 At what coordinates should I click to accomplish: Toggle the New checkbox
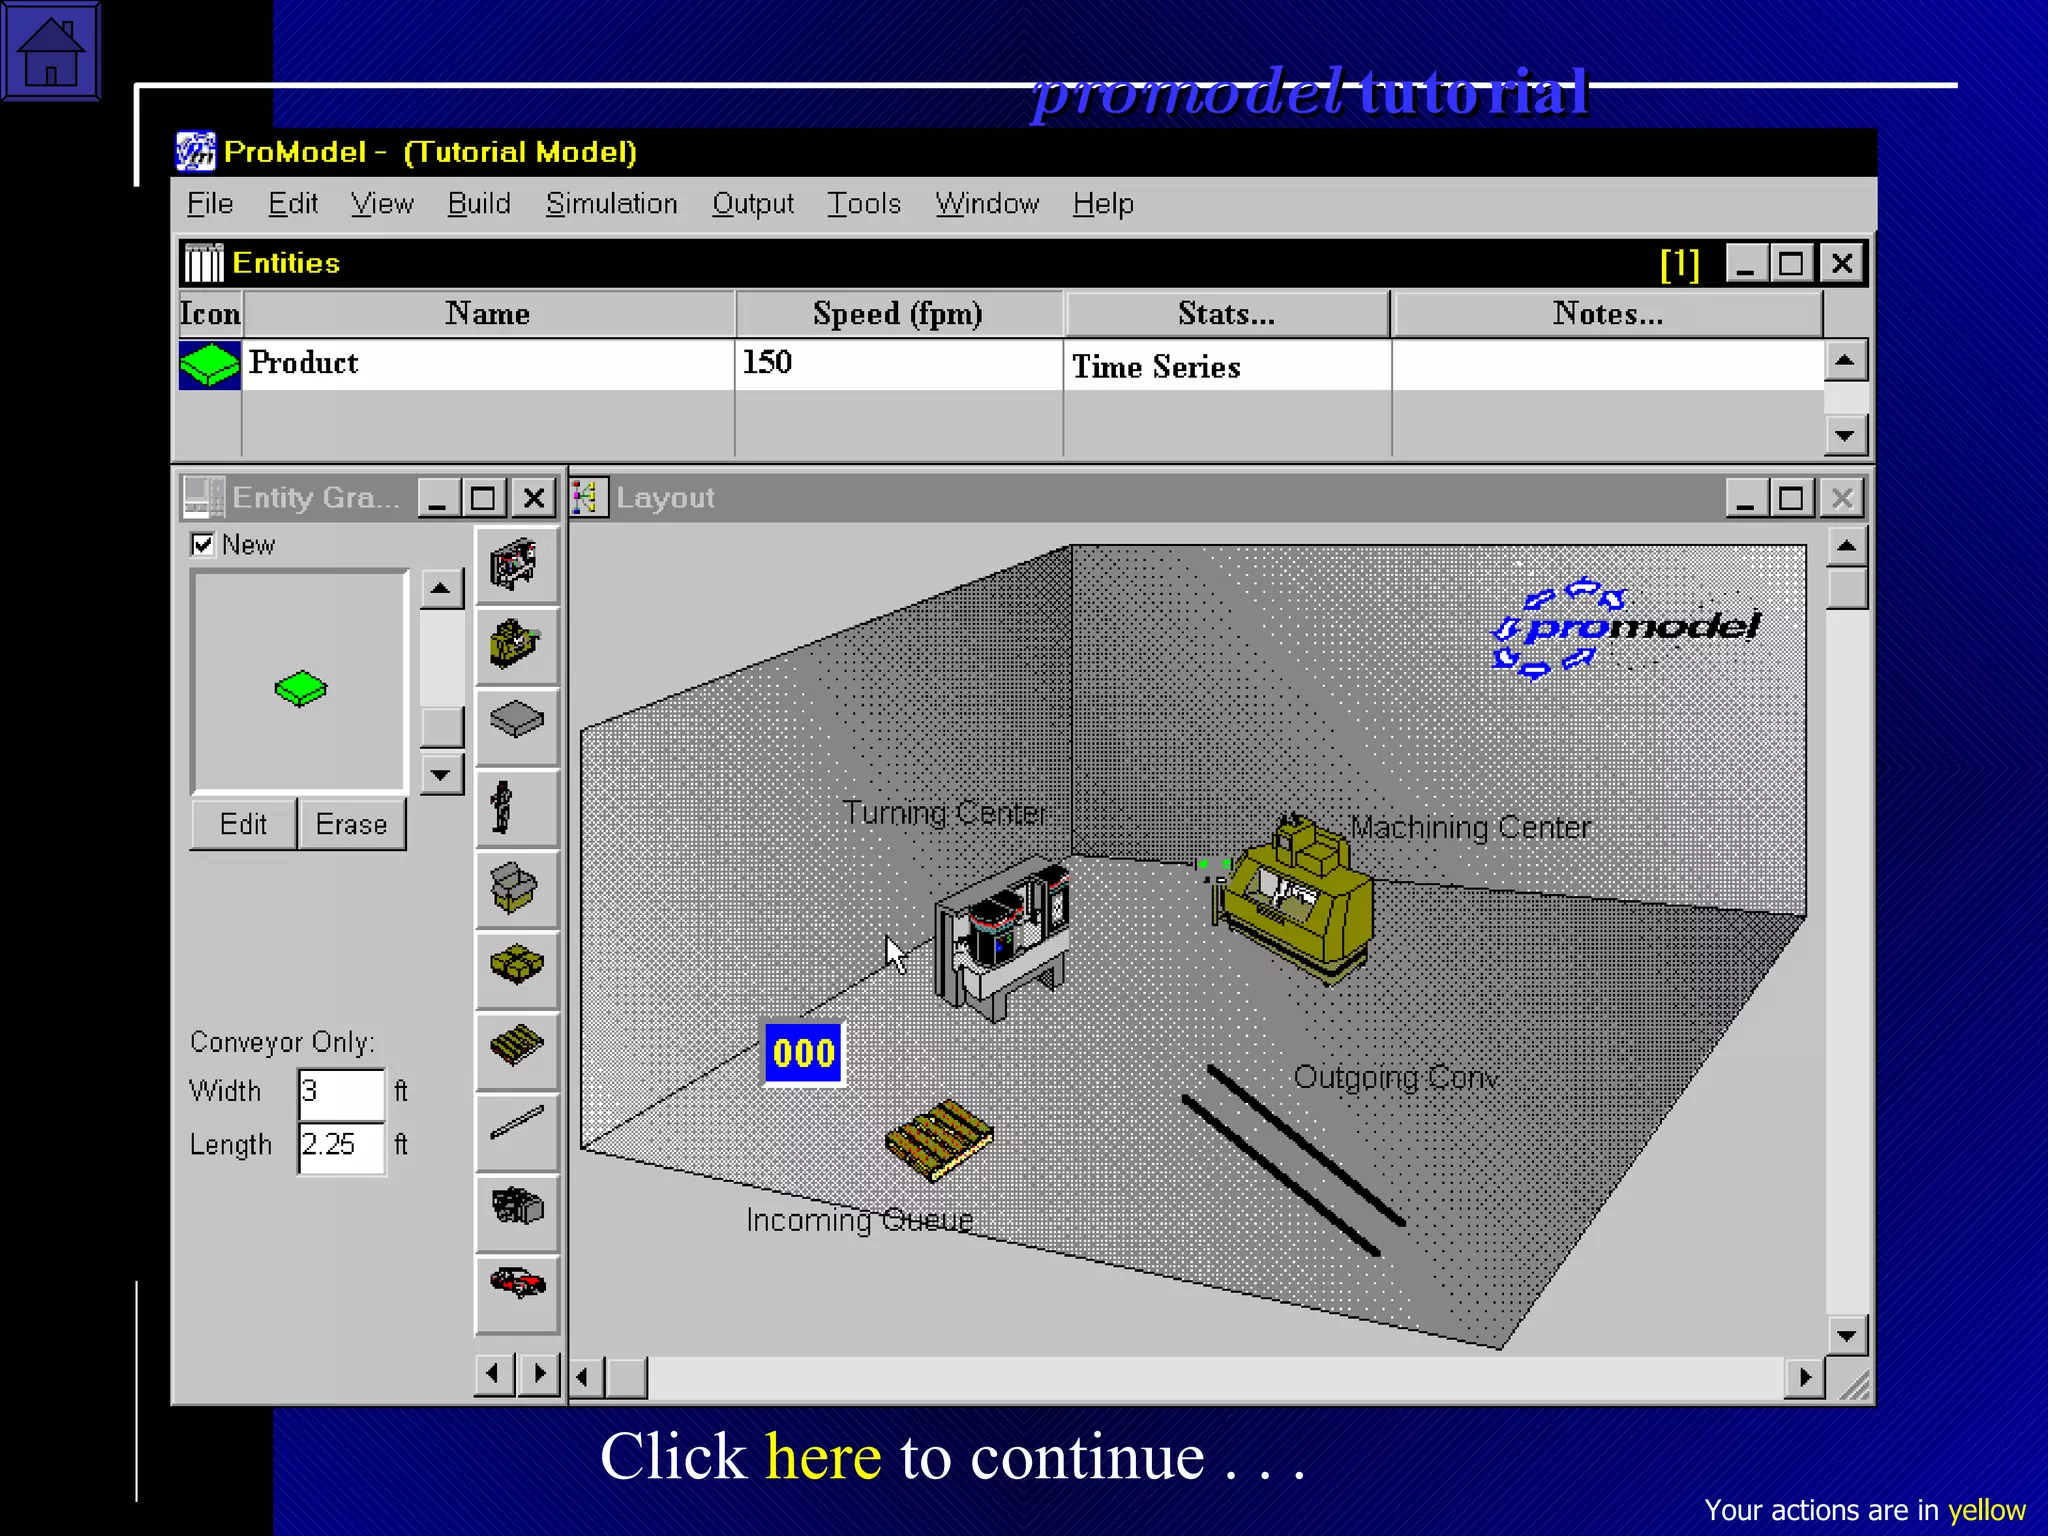click(203, 544)
